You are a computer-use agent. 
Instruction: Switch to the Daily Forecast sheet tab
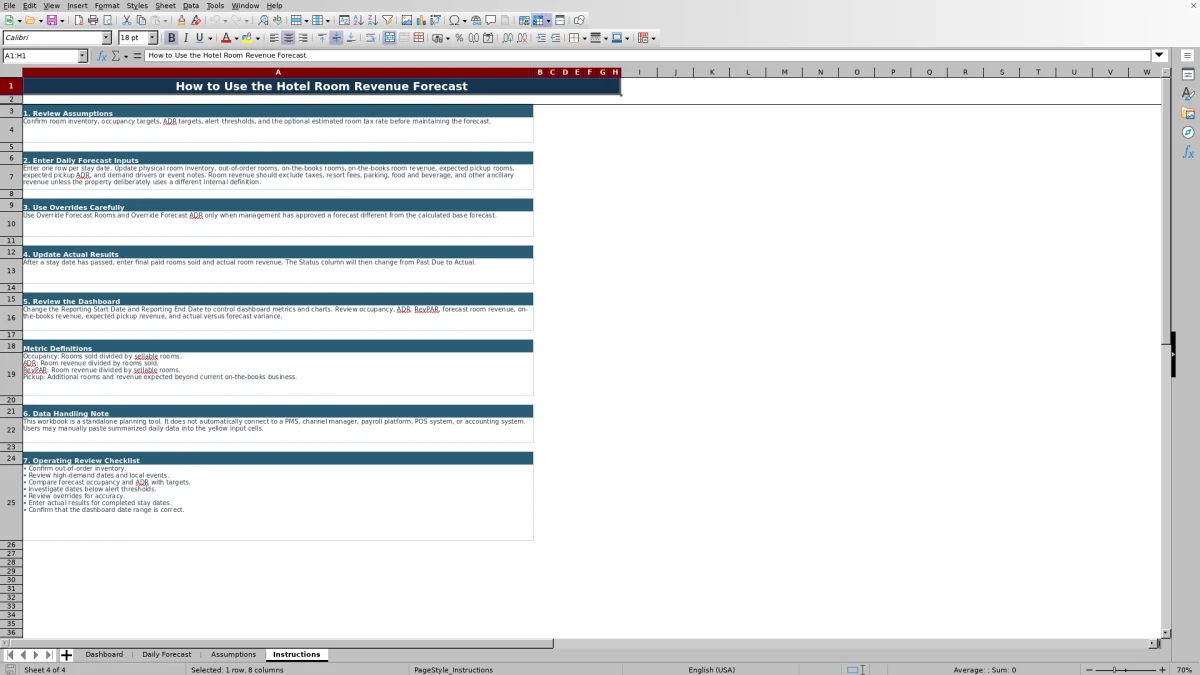coord(166,655)
